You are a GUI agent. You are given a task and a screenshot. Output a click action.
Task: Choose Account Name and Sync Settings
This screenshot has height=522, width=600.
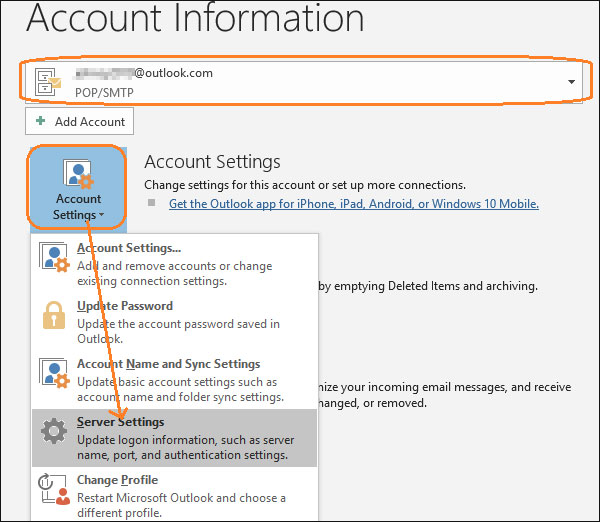click(x=174, y=380)
